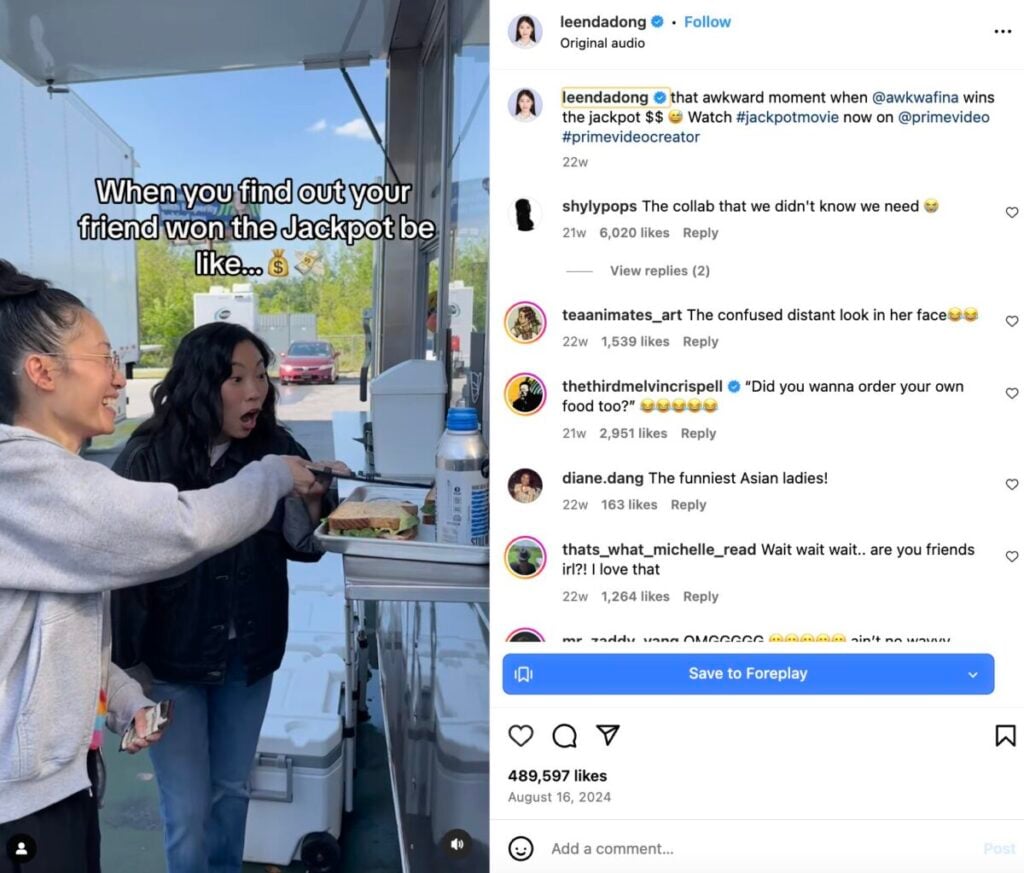Like teaanimates_art comment heart
The image size is (1024, 873).
click(1012, 321)
